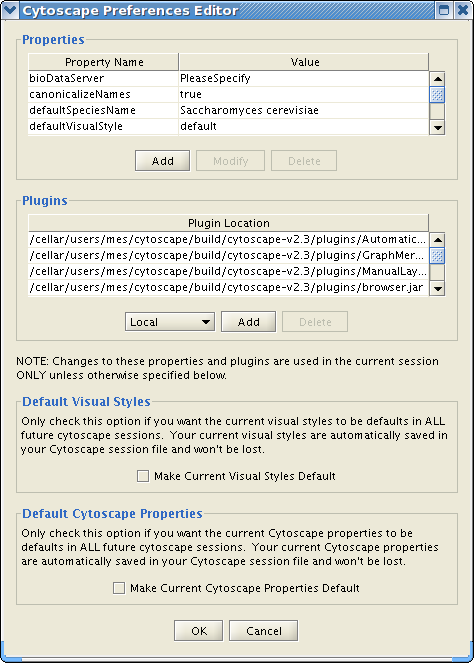Add a new property with the Add button
This screenshot has width=474, height=663.
[x=162, y=161]
